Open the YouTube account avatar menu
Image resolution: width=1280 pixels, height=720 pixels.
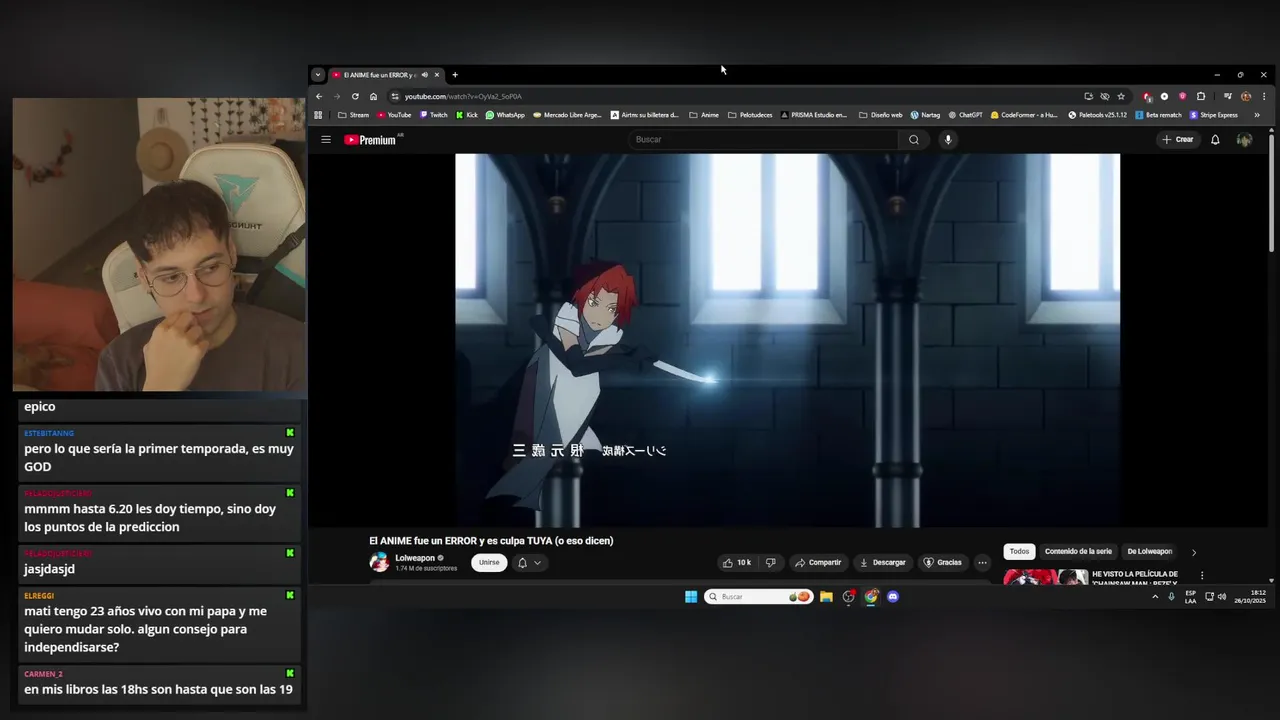click(x=1244, y=140)
